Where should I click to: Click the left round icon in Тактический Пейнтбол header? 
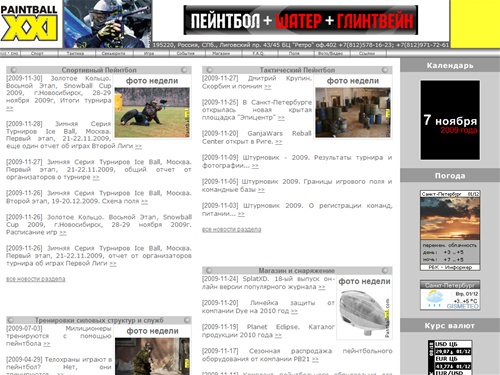[209, 70]
